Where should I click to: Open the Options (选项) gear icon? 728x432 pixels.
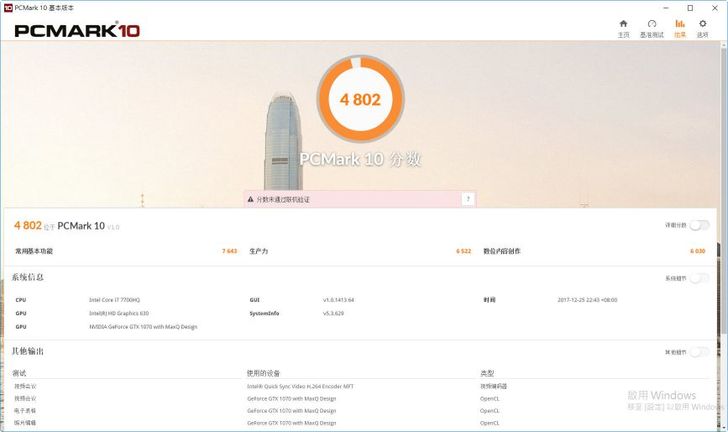point(702,24)
